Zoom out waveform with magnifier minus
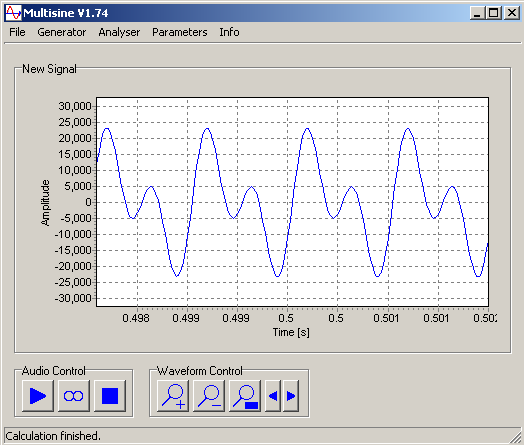524x445 pixels. coord(209,396)
